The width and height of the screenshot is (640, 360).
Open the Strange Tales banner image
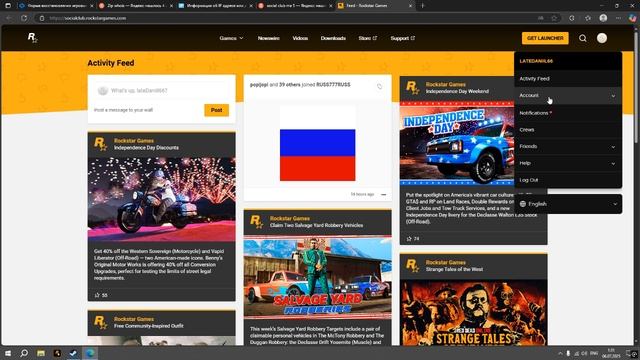coord(473,312)
